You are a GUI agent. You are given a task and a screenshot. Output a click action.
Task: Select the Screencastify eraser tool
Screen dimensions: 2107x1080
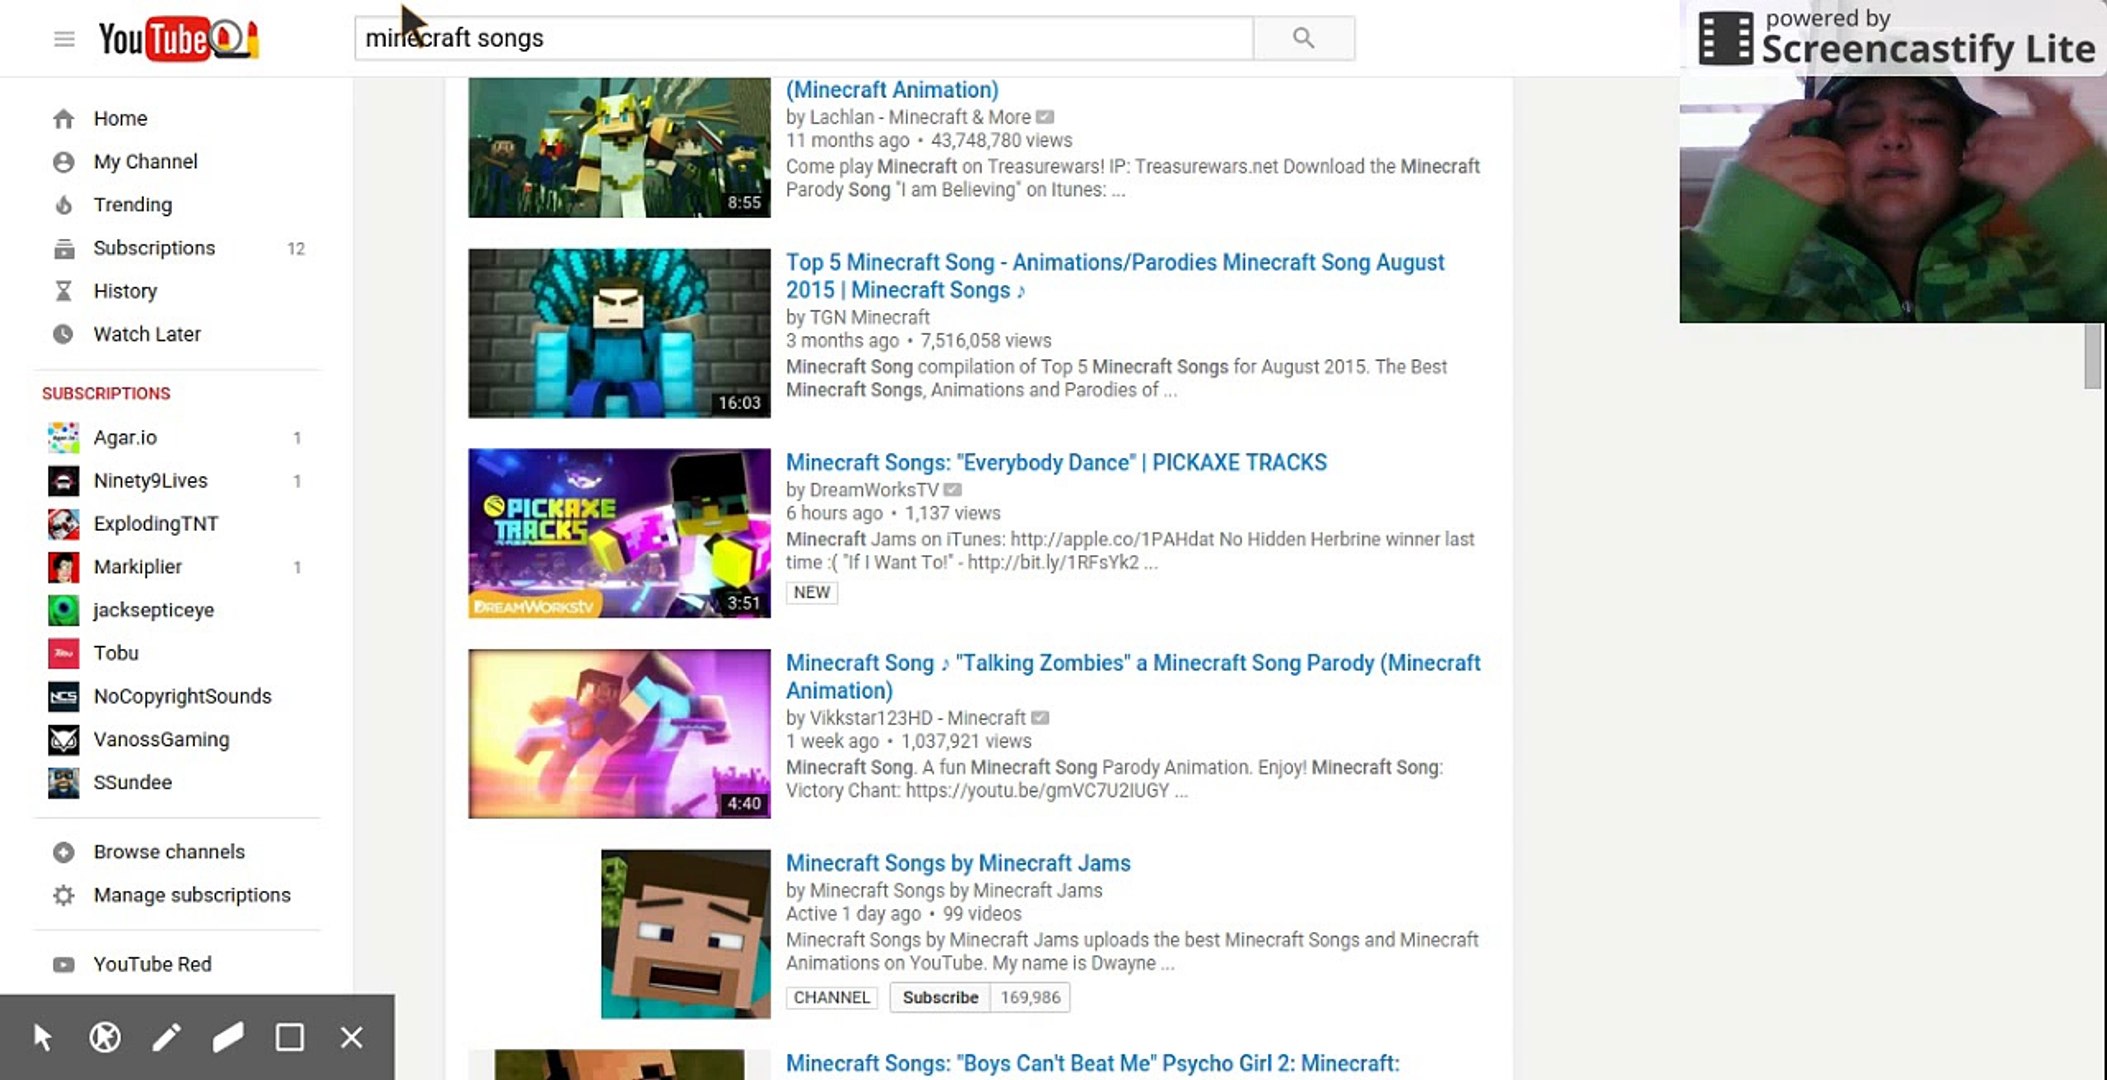pyautogui.click(x=228, y=1037)
